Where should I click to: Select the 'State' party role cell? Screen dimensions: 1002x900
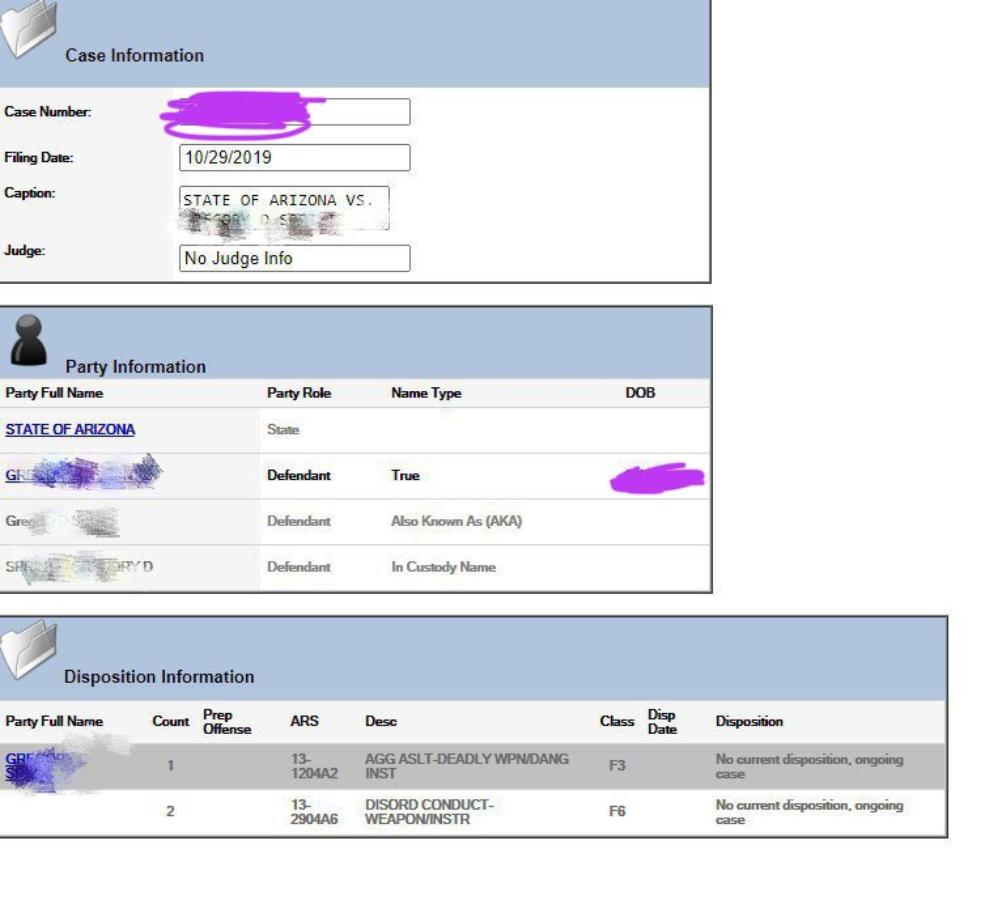[x=283, y=430]
